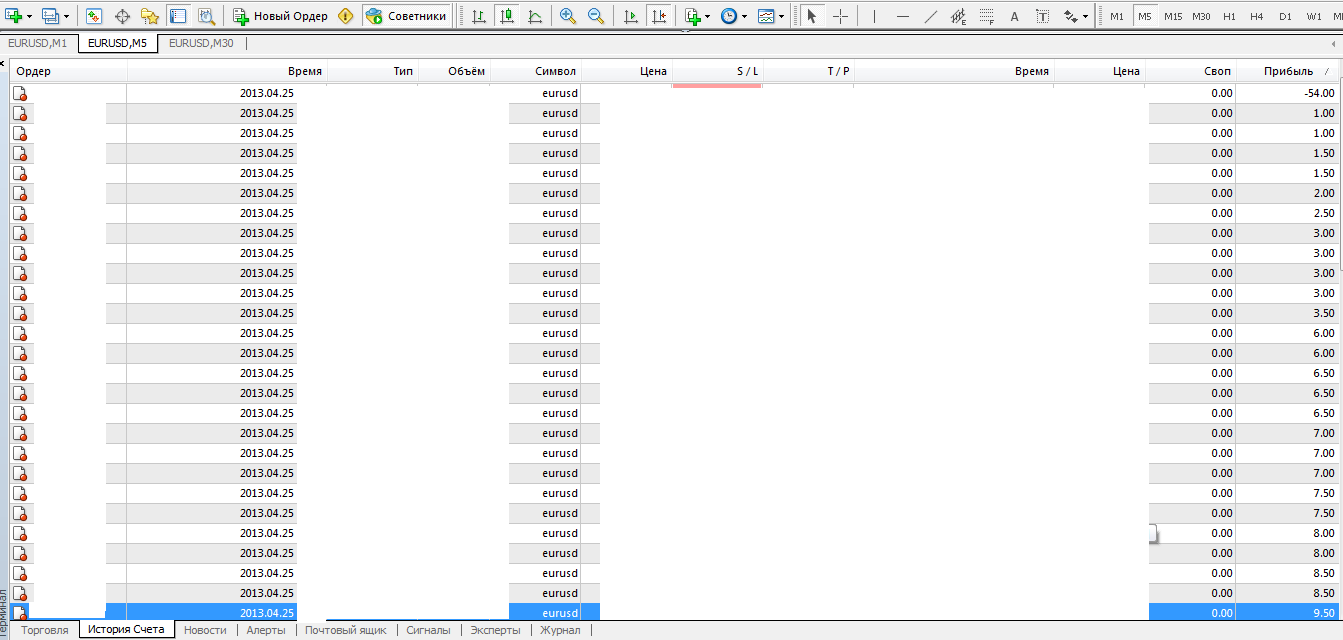
Task: Set timeframe to H4
Action: click(1257, 16)
